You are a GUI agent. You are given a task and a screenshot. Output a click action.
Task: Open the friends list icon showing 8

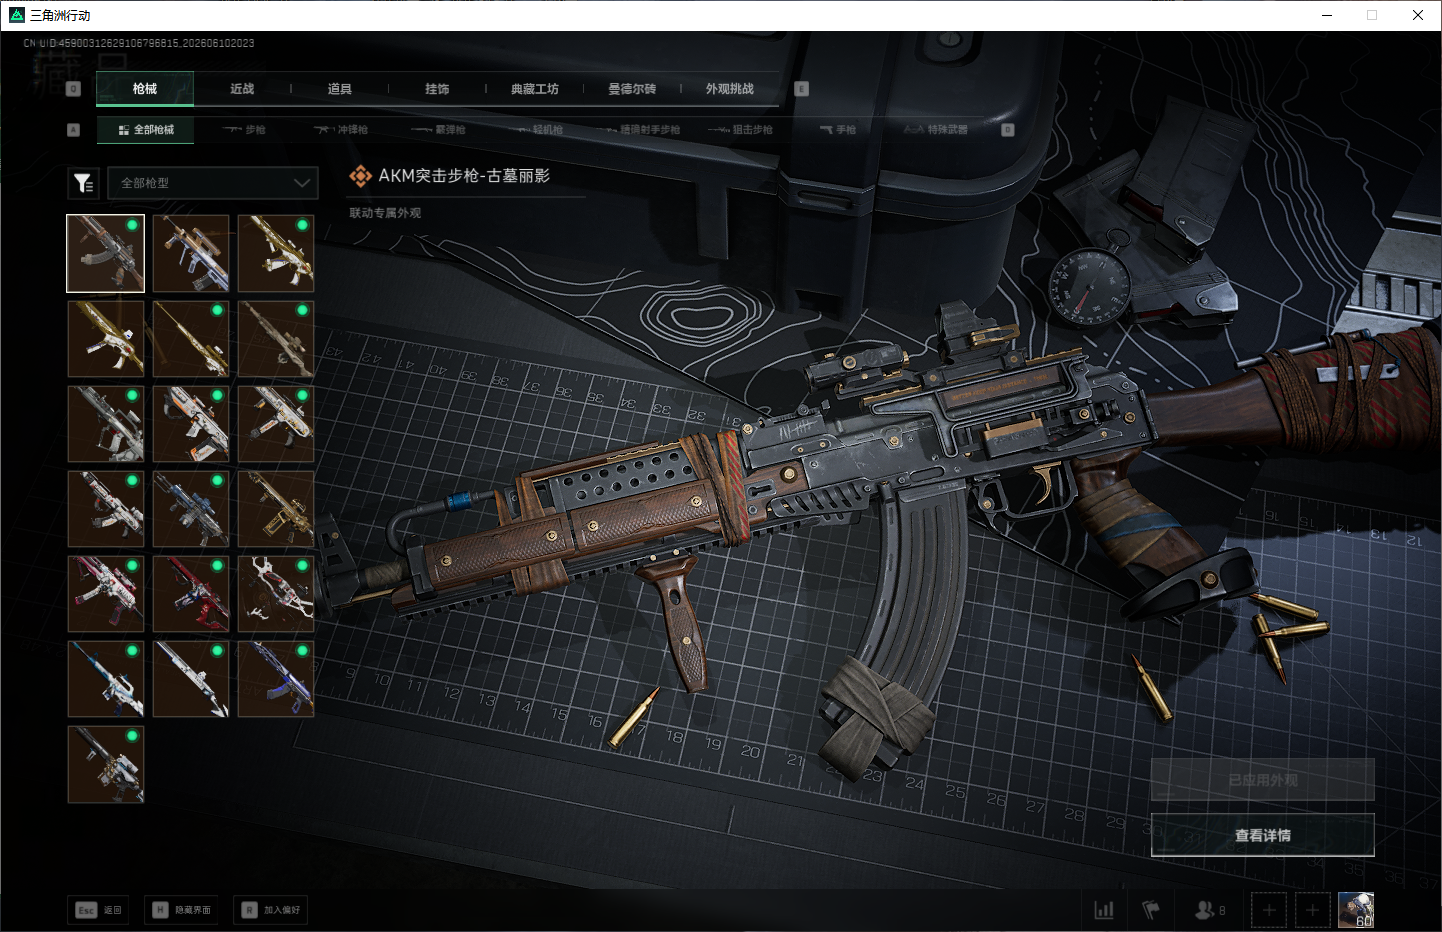click(x=1210, y=910)
